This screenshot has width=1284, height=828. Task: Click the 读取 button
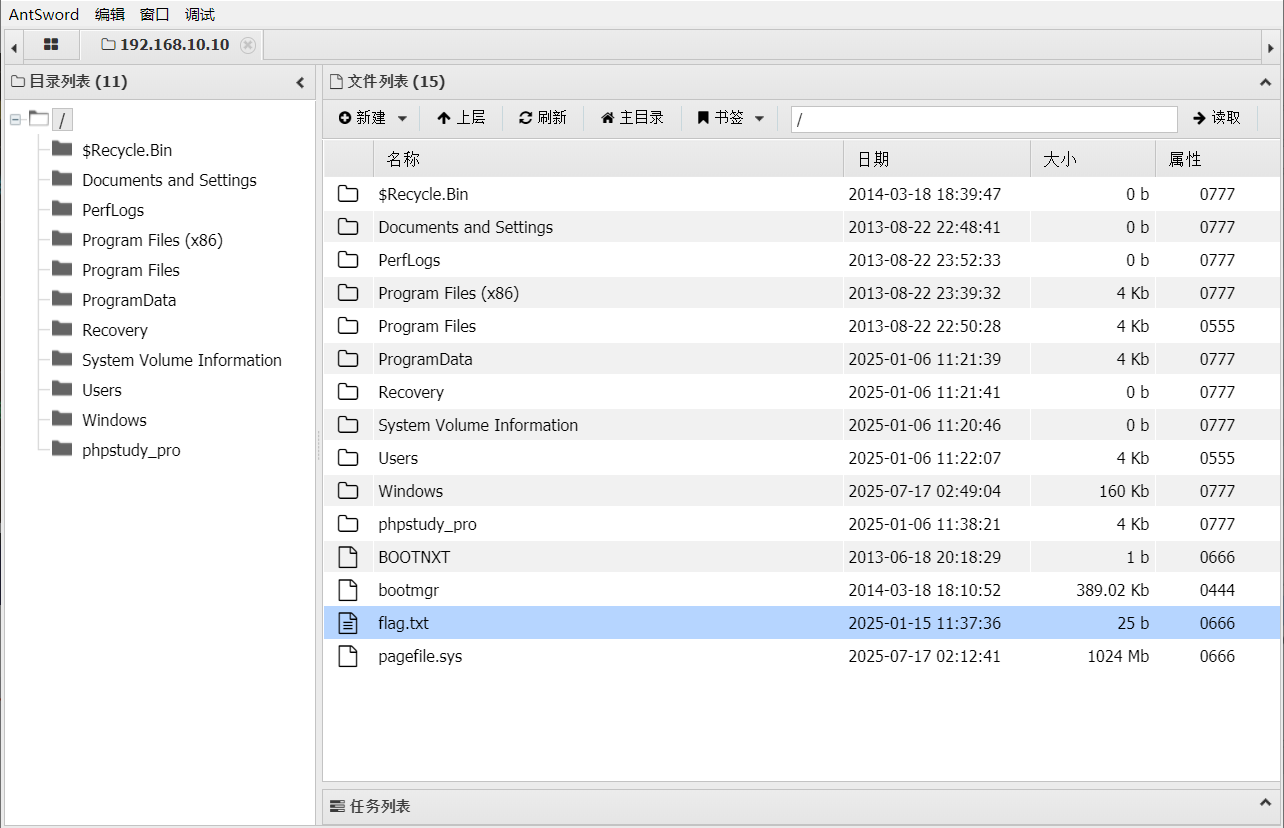tap(1217, 118)
